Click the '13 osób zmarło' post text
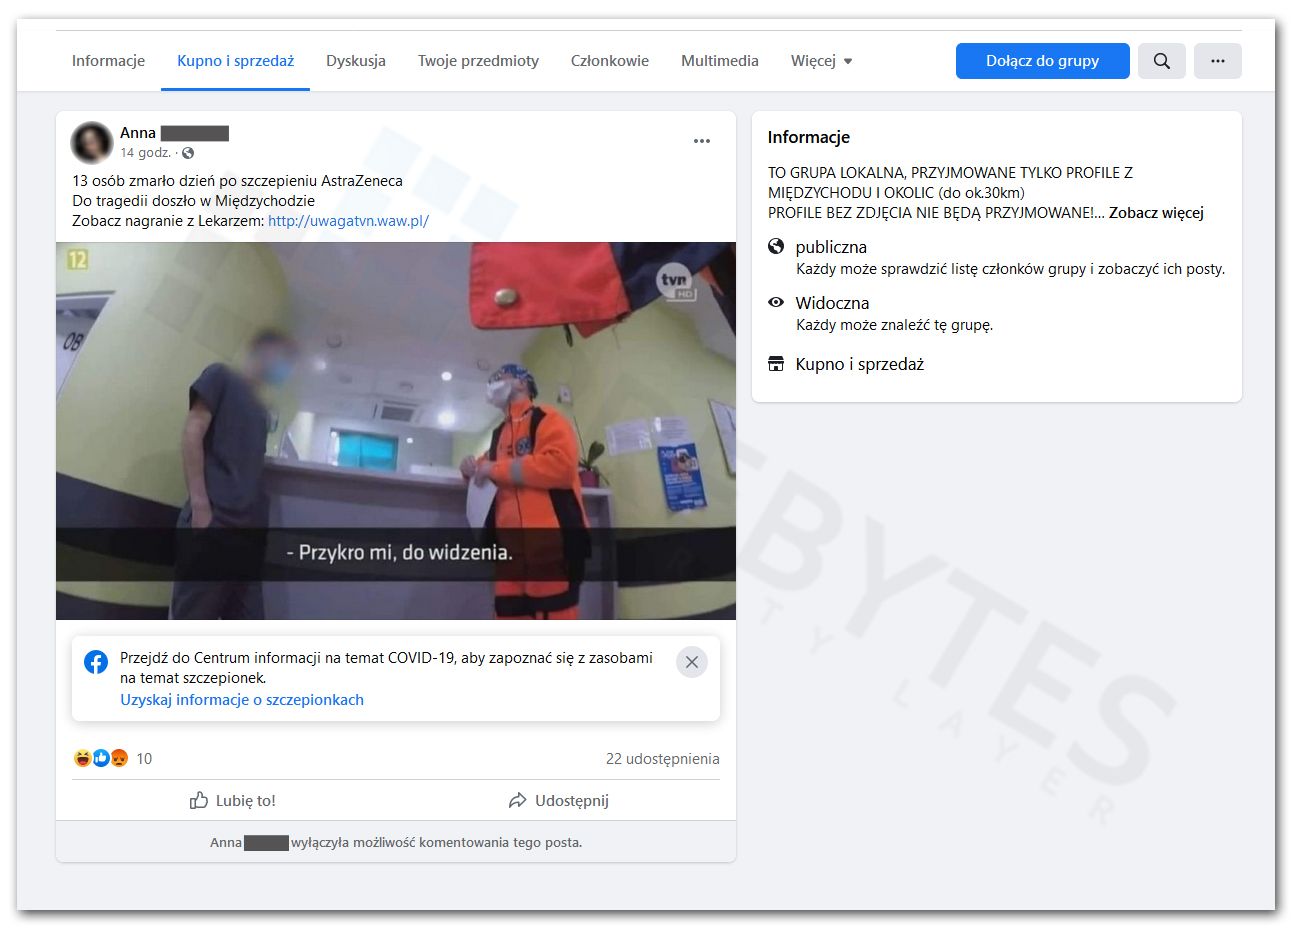 click(x=237, y=181)
